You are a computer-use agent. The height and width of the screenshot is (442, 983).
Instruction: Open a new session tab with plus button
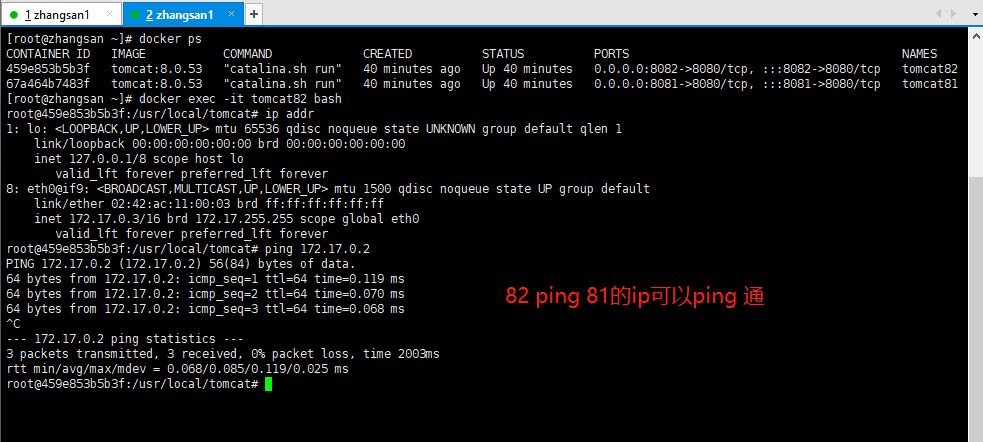click(254, 14)
